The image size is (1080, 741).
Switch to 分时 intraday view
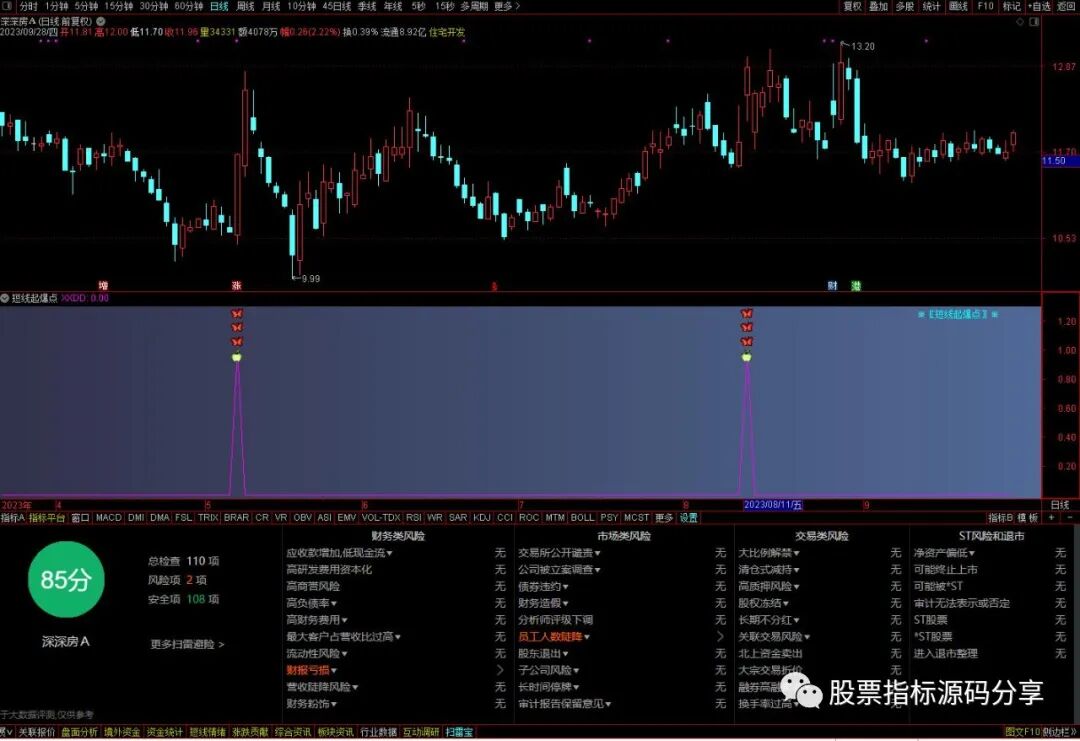29,6
